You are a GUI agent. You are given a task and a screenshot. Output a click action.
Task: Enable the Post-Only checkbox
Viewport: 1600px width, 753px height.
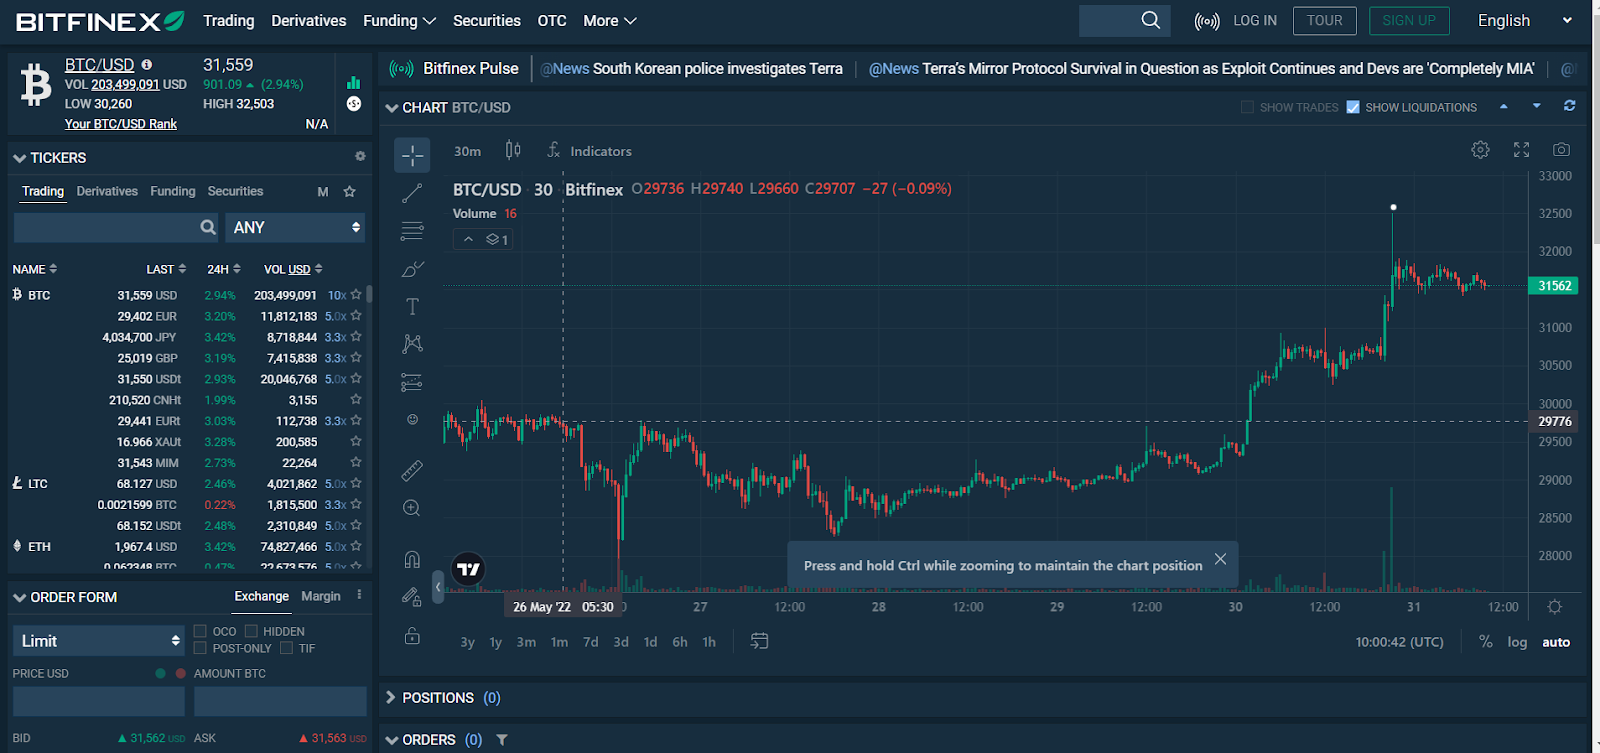click(200, 648)
